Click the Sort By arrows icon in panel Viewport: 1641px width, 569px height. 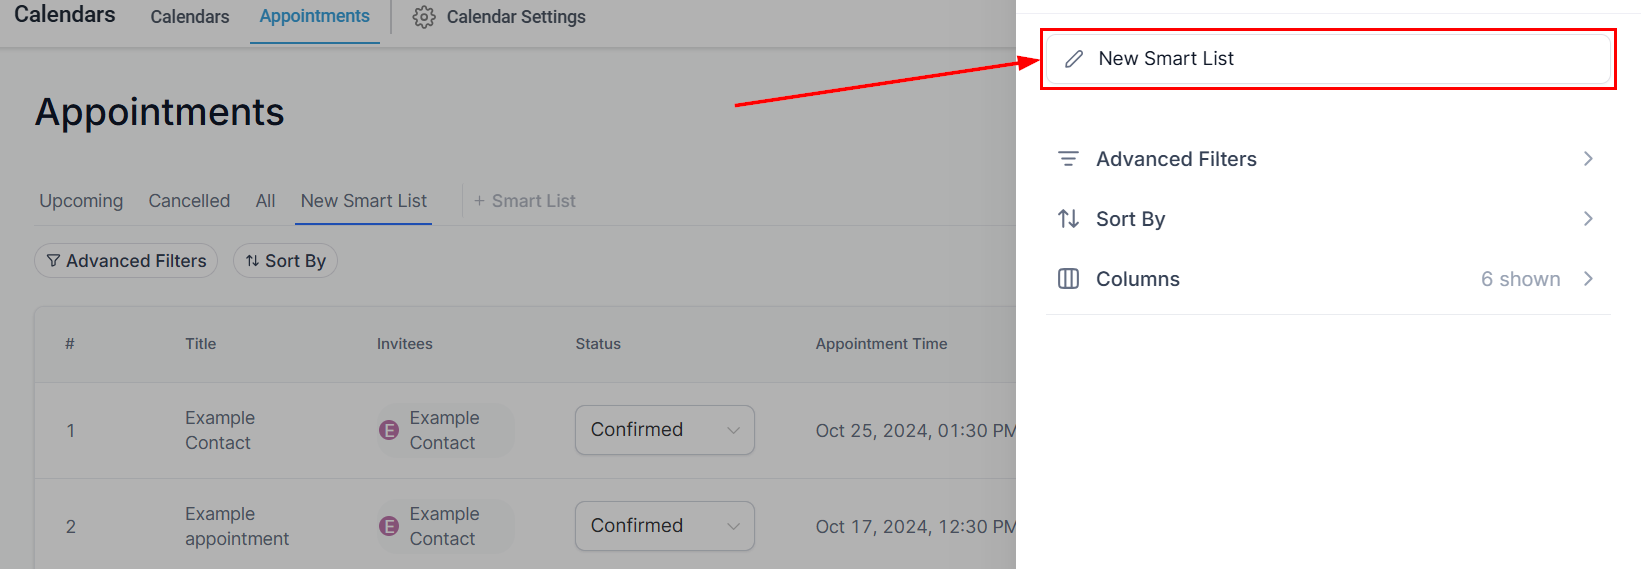pyautogui.click(x=1068, y=219)
